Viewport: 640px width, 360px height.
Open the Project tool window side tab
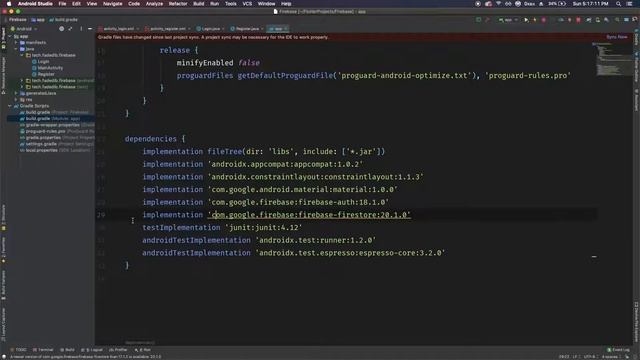coord(3,39)
